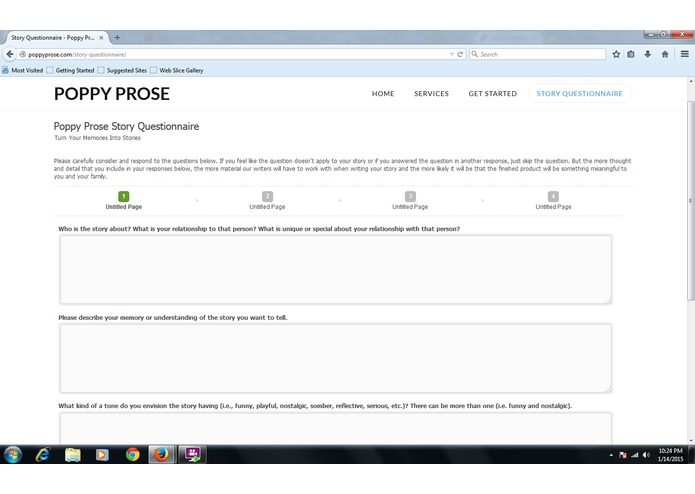Screen dimensions: 695x494
Task: Click the browser back arrow button
Action: click(9, 54)
